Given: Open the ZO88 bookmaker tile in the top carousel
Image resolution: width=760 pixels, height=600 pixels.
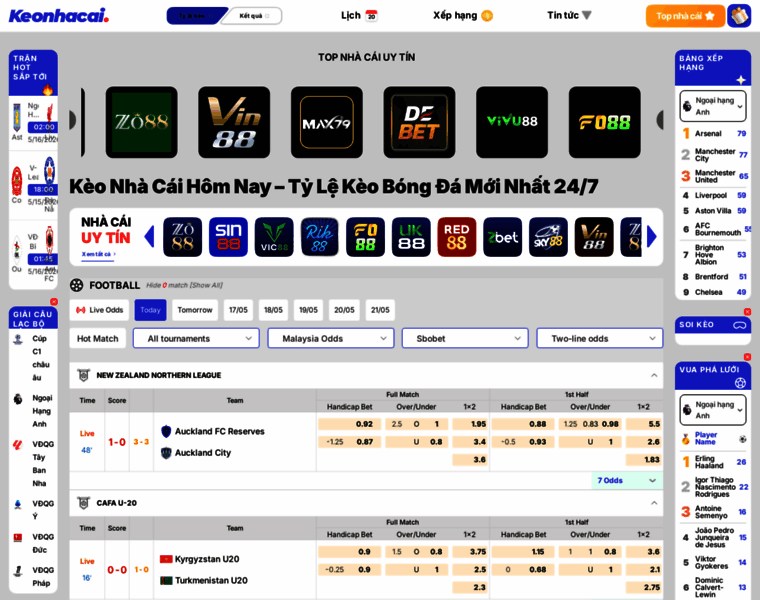Looking at the screenshot, I should click(x=142, y=122).
